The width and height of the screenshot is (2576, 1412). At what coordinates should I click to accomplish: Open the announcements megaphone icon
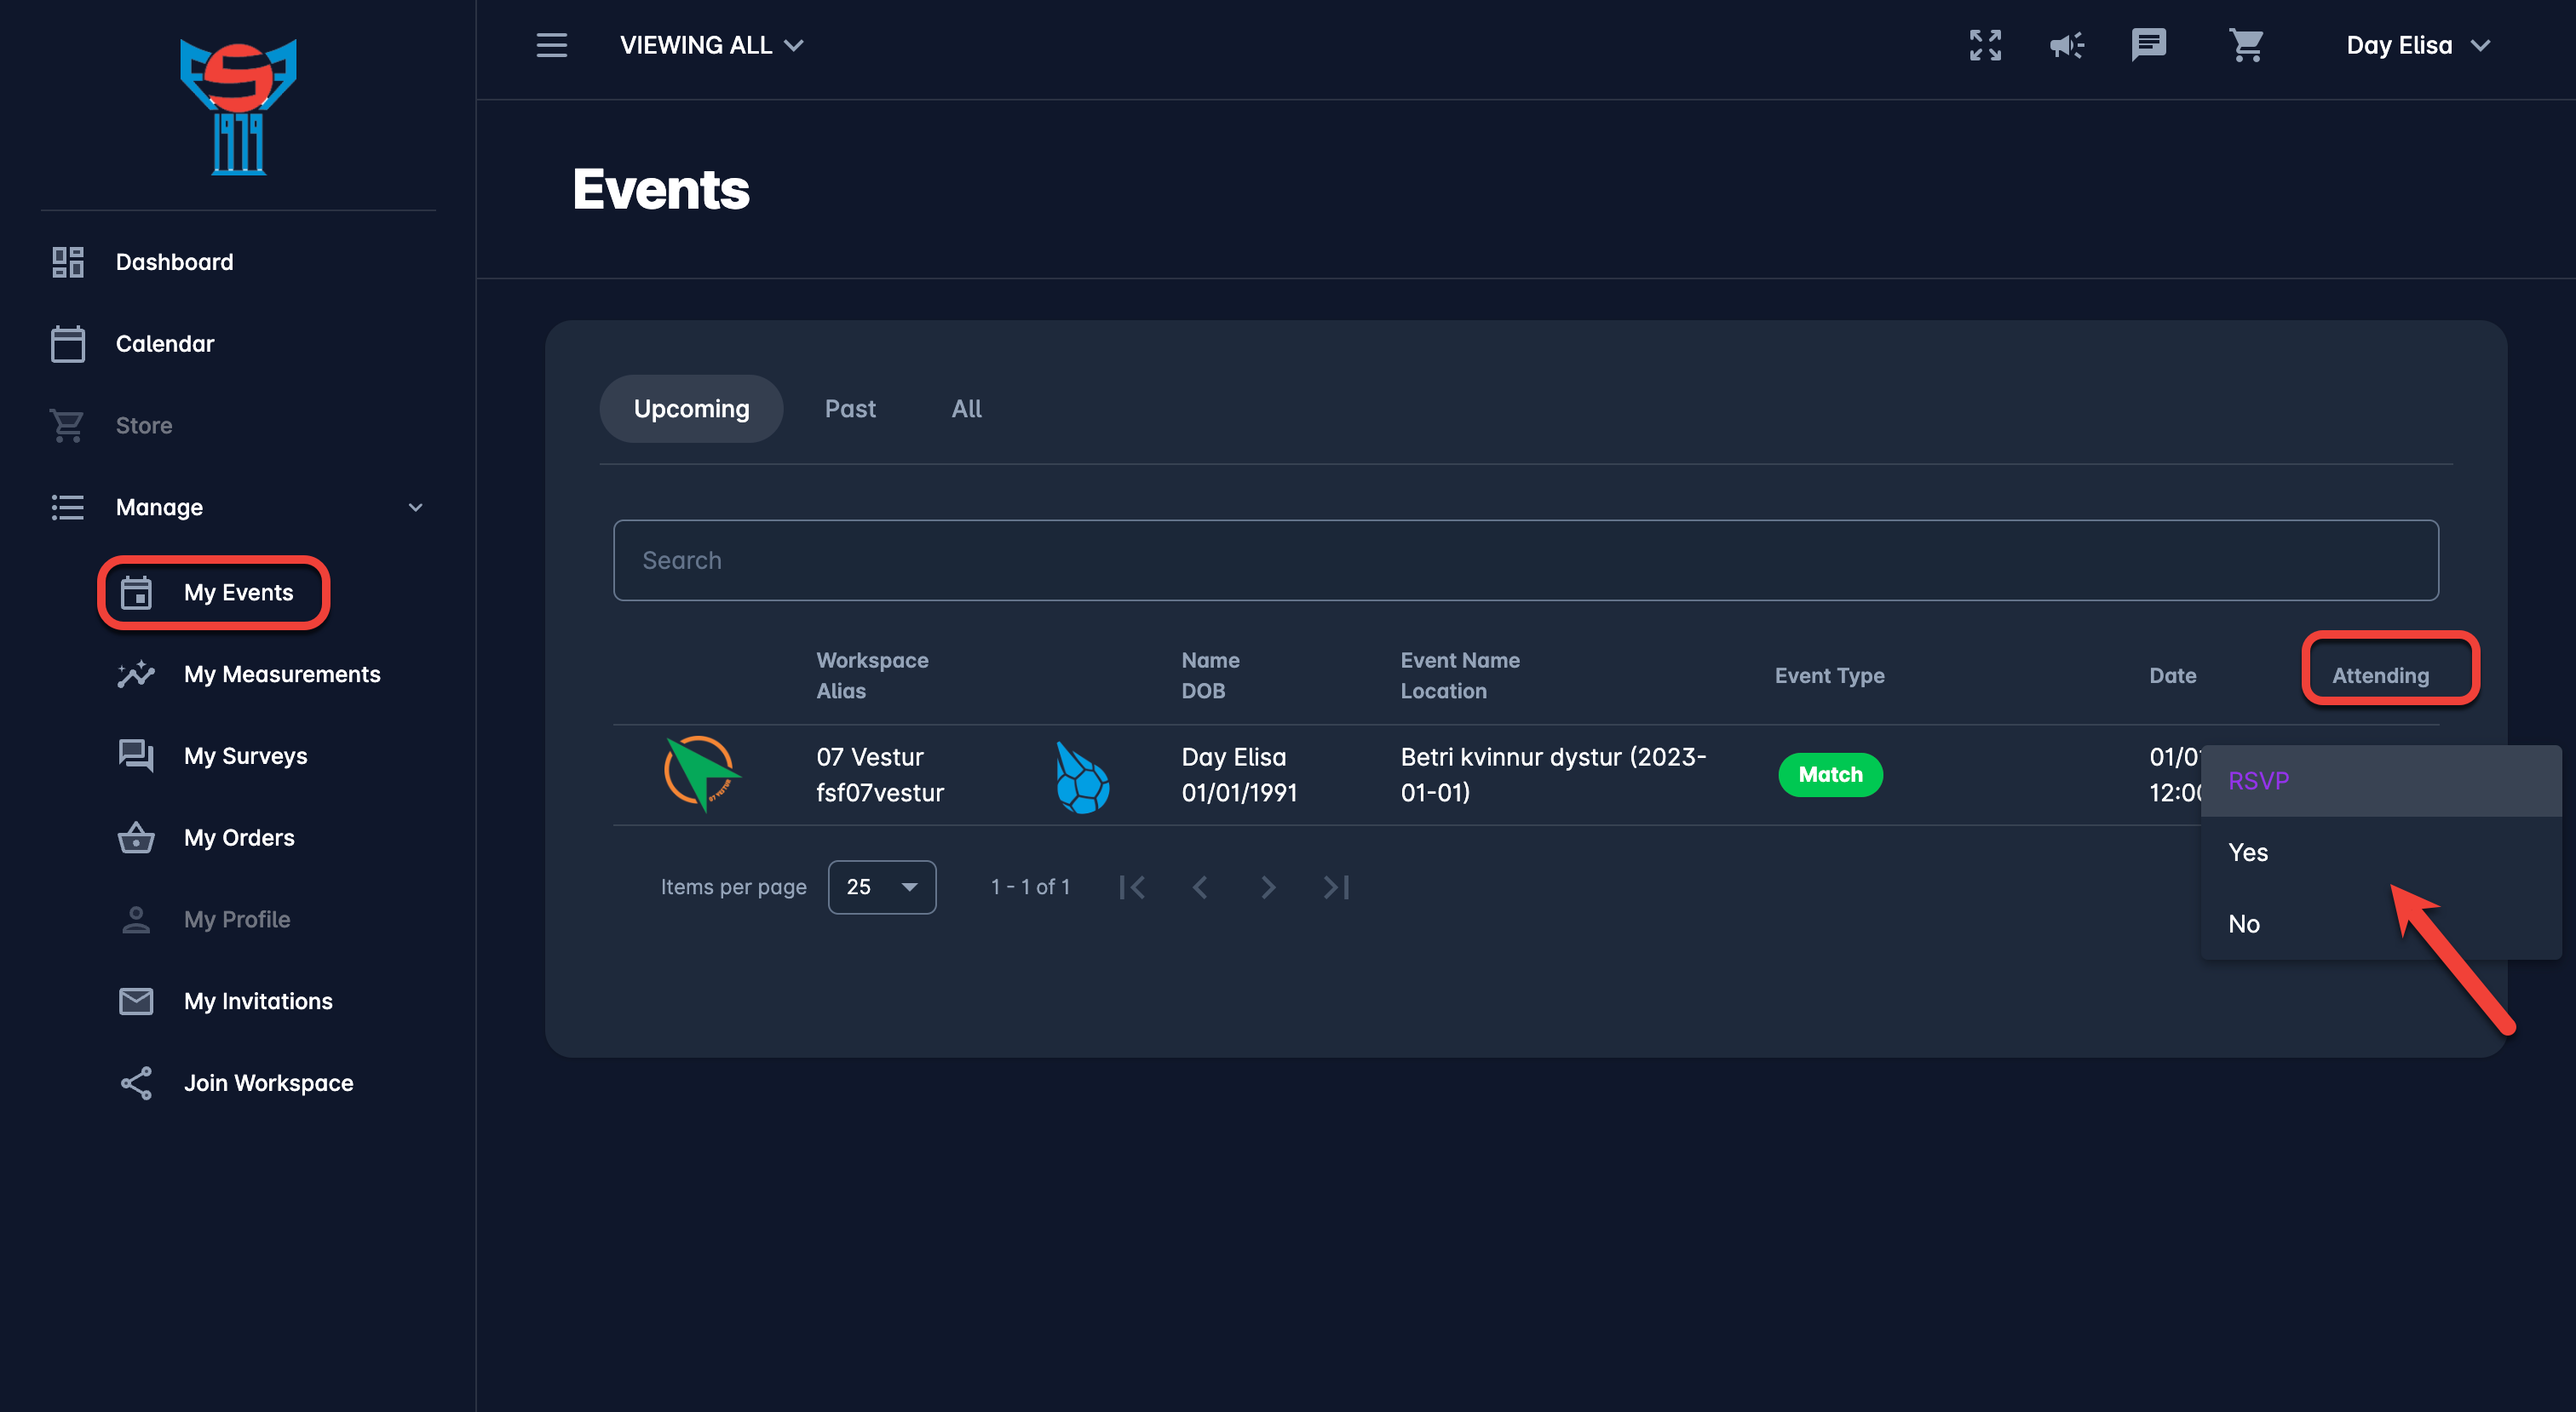(x=2066, y=45)
